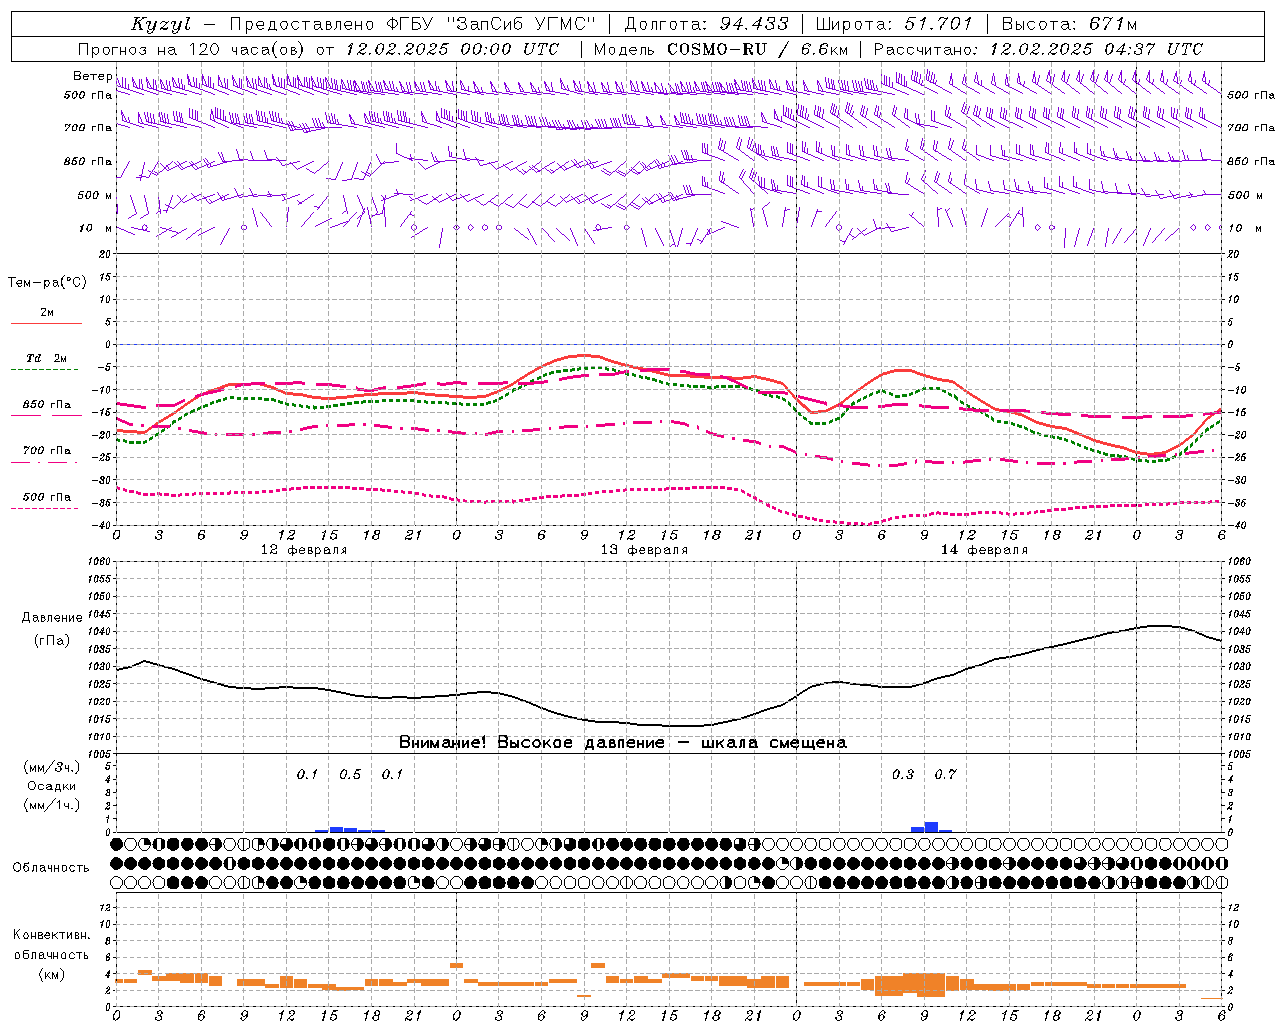1280x1024 pixels.
Task: Click the 'Конвективн.' convective label
Action: [52, 935]
